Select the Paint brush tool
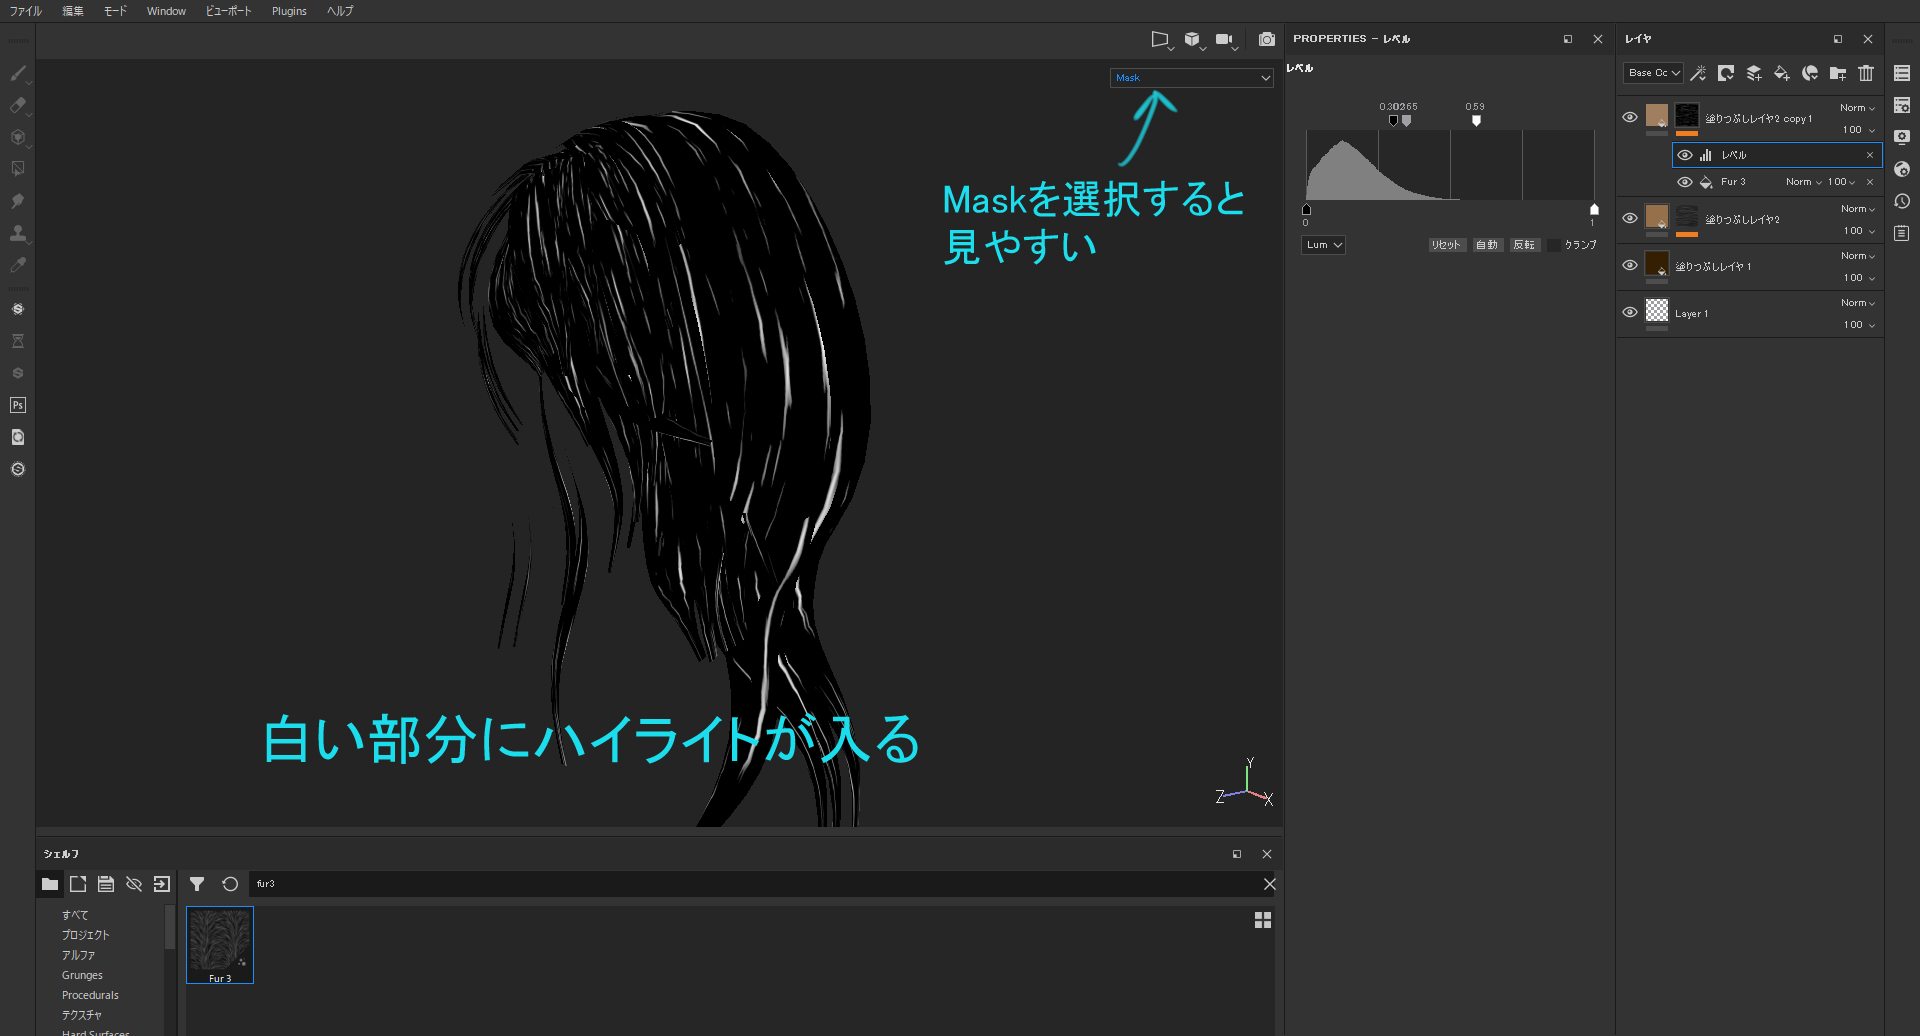 pyautogui.click(x=18, y=73)
